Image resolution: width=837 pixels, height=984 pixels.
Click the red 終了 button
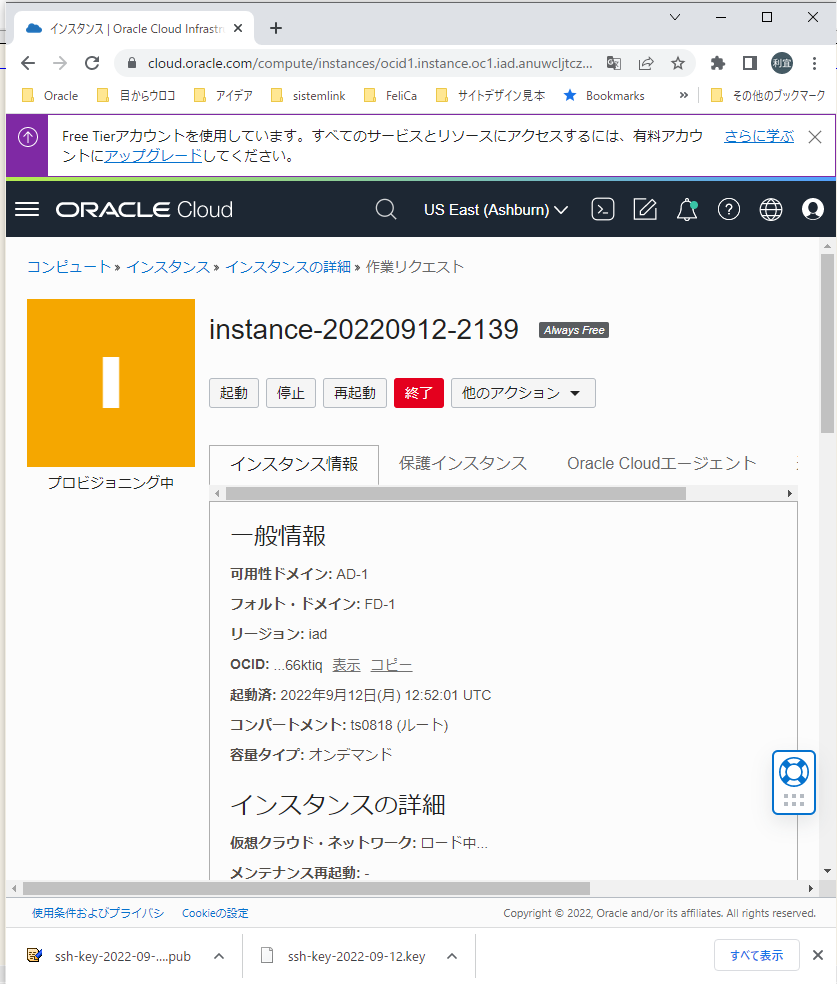[419, 393]
